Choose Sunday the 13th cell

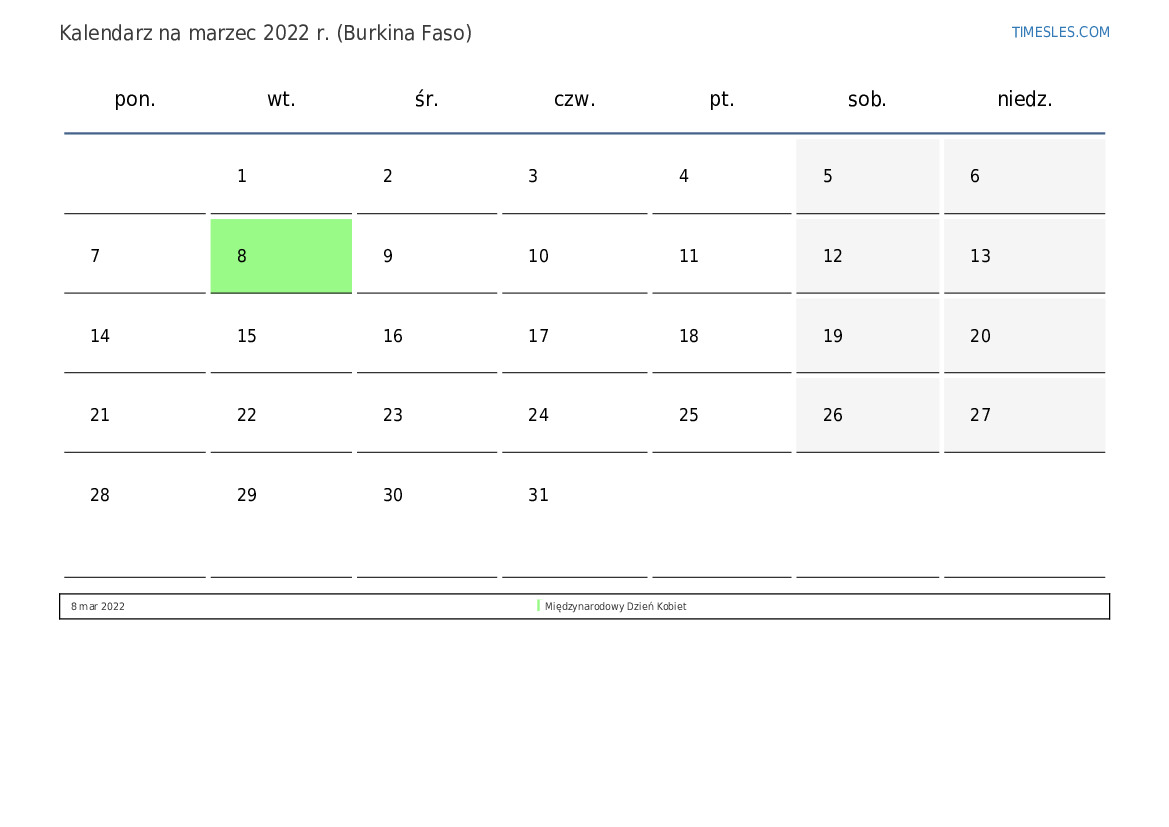coord(1024,256)
